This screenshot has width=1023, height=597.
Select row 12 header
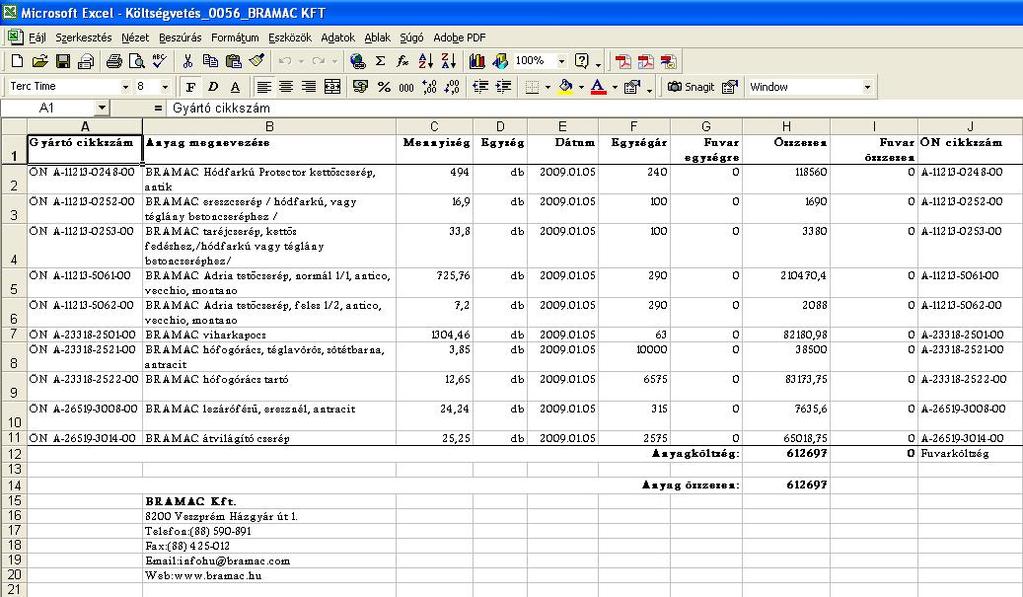[x=14, y=453]
